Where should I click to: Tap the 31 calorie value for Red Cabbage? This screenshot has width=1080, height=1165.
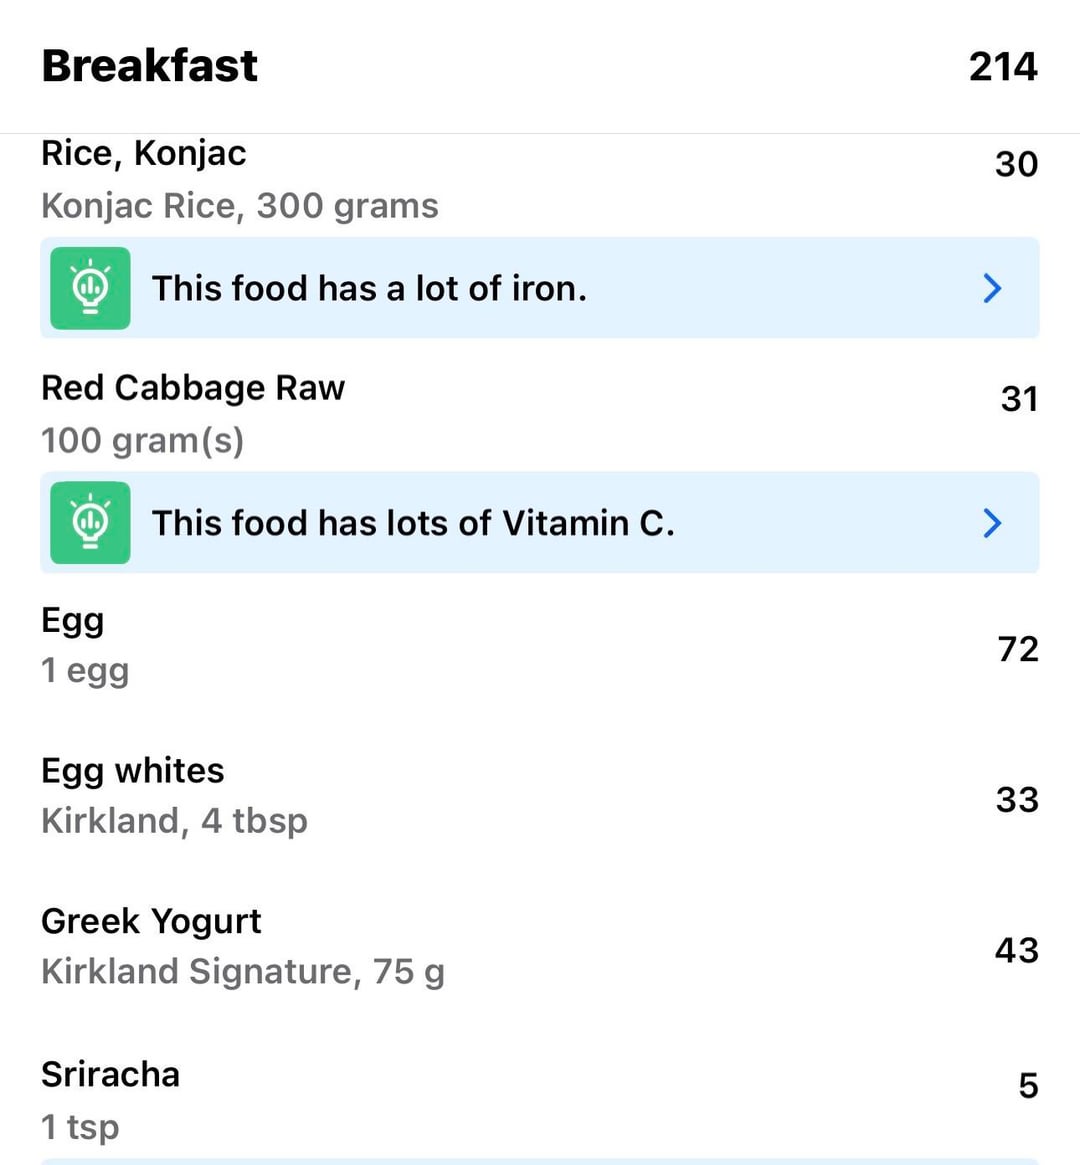click(x=1019, y=399)
